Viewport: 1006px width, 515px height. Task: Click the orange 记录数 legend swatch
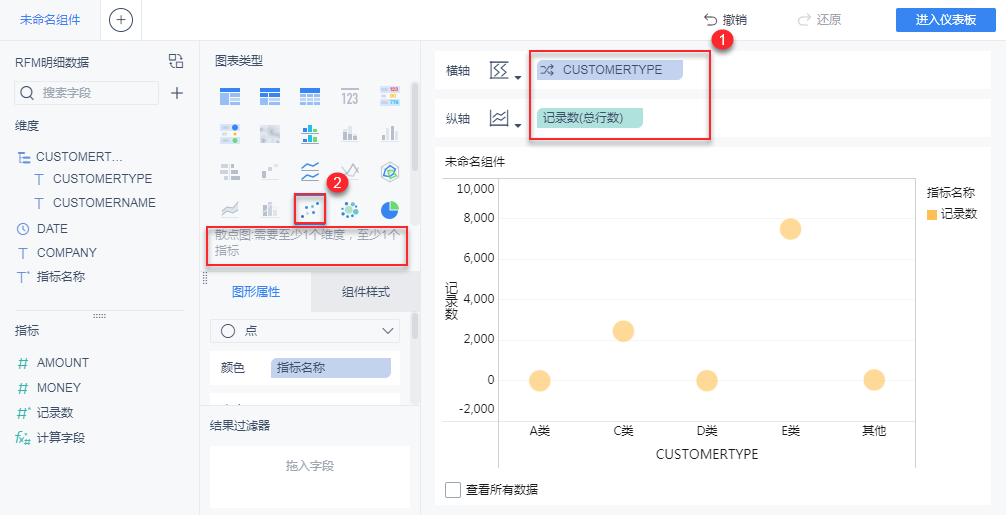point(932,215)
